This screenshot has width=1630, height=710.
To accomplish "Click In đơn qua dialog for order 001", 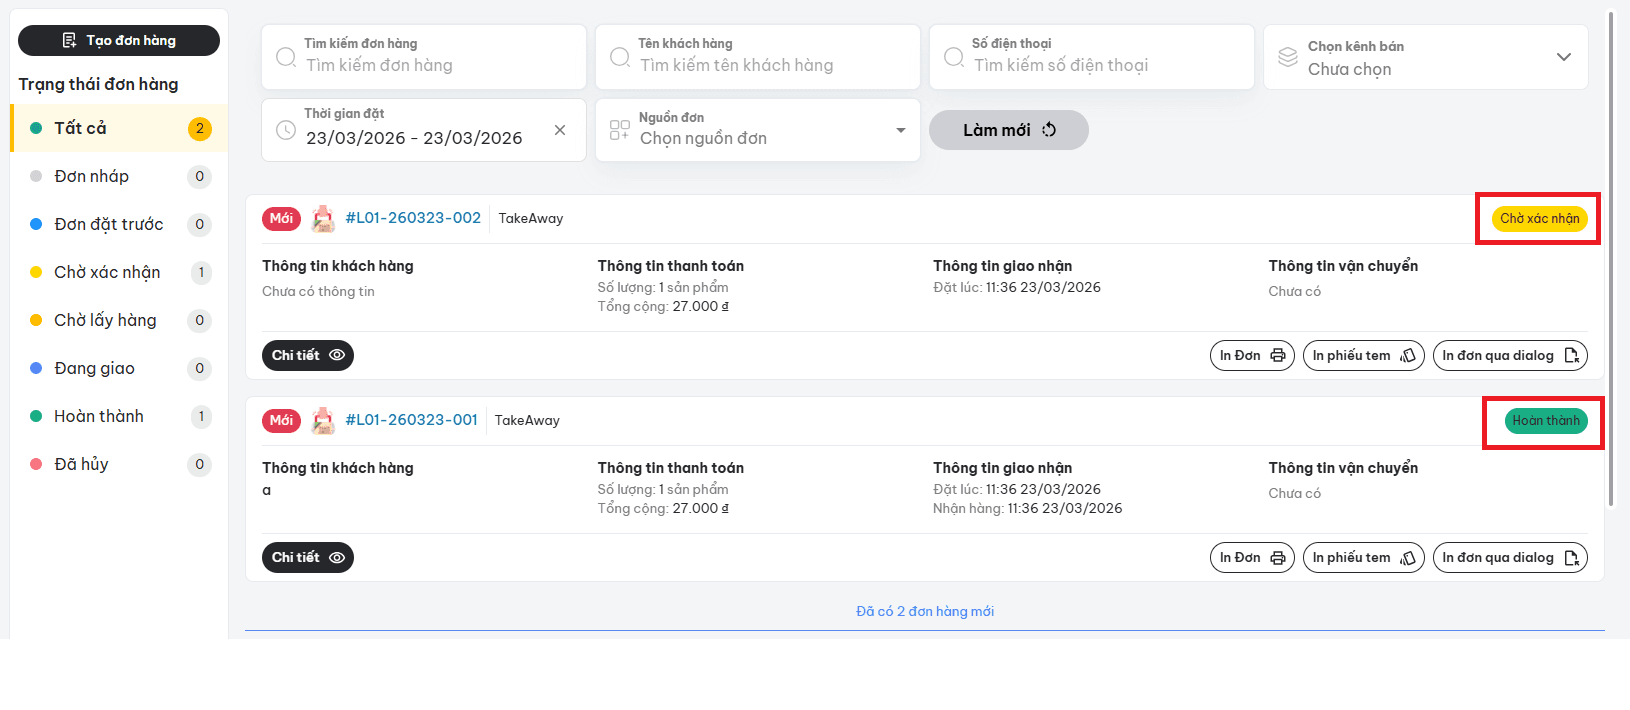I will (1510, 557).
